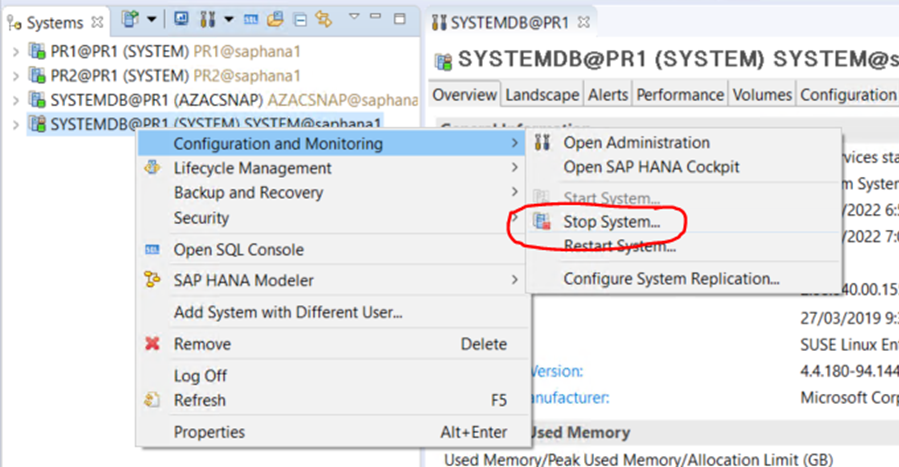Switch to the Alerts tab
This screenshot has width=899, height=467.
[608, 95]
